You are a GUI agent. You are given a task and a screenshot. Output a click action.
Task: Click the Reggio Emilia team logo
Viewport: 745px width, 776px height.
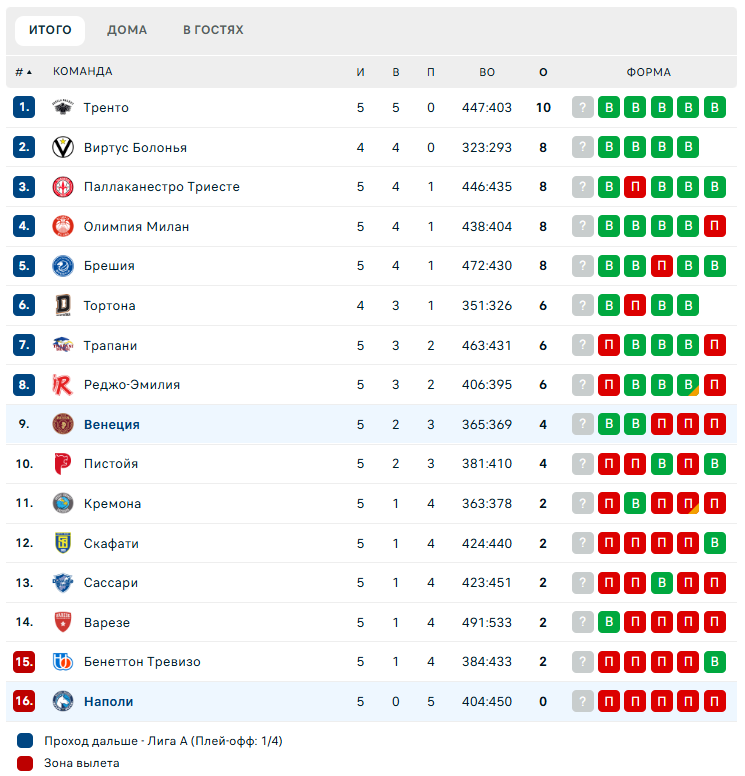pos(63,385)
